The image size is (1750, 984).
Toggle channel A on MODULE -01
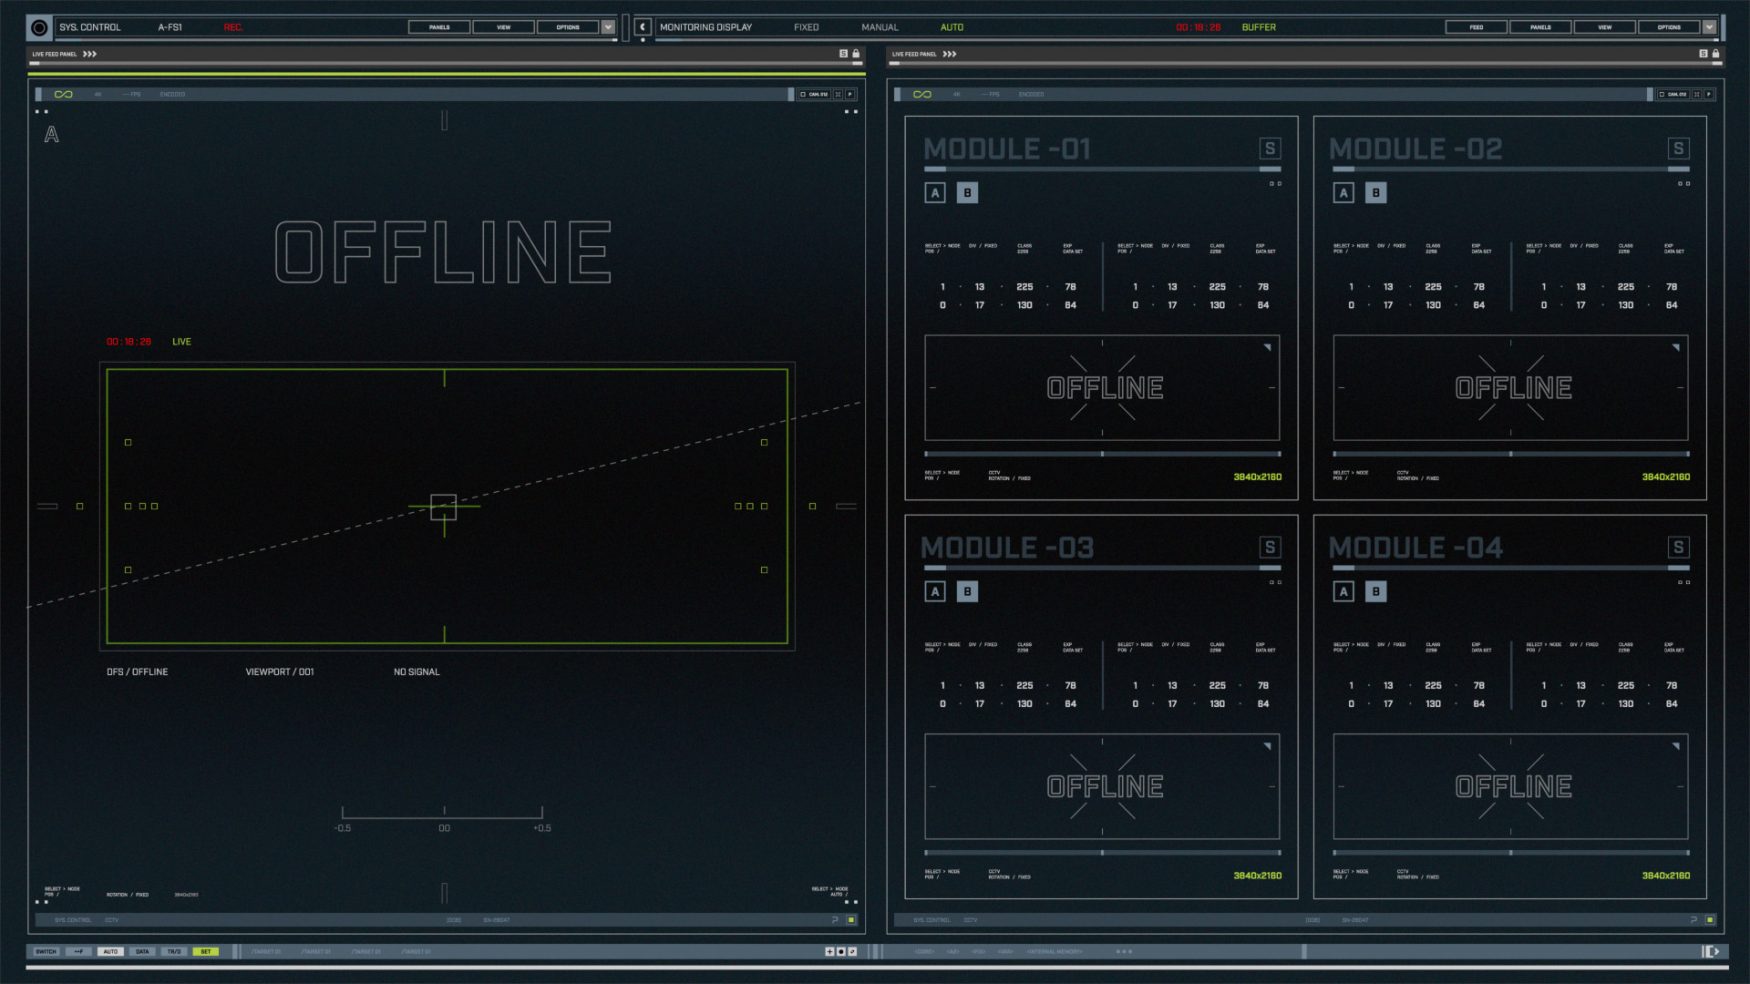pos(935,193)
